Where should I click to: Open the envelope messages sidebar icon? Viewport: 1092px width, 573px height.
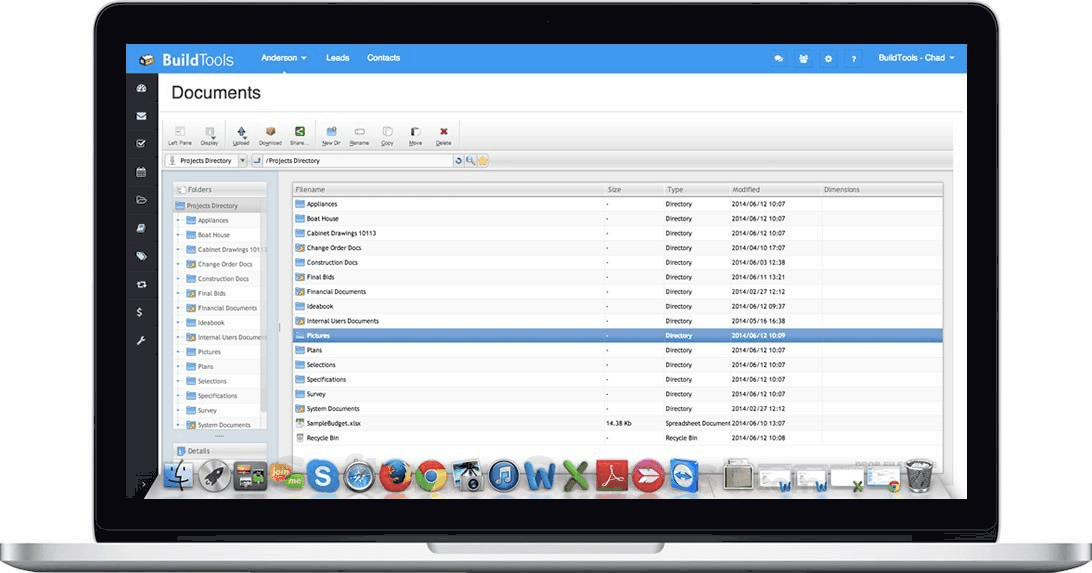[141, 116]
